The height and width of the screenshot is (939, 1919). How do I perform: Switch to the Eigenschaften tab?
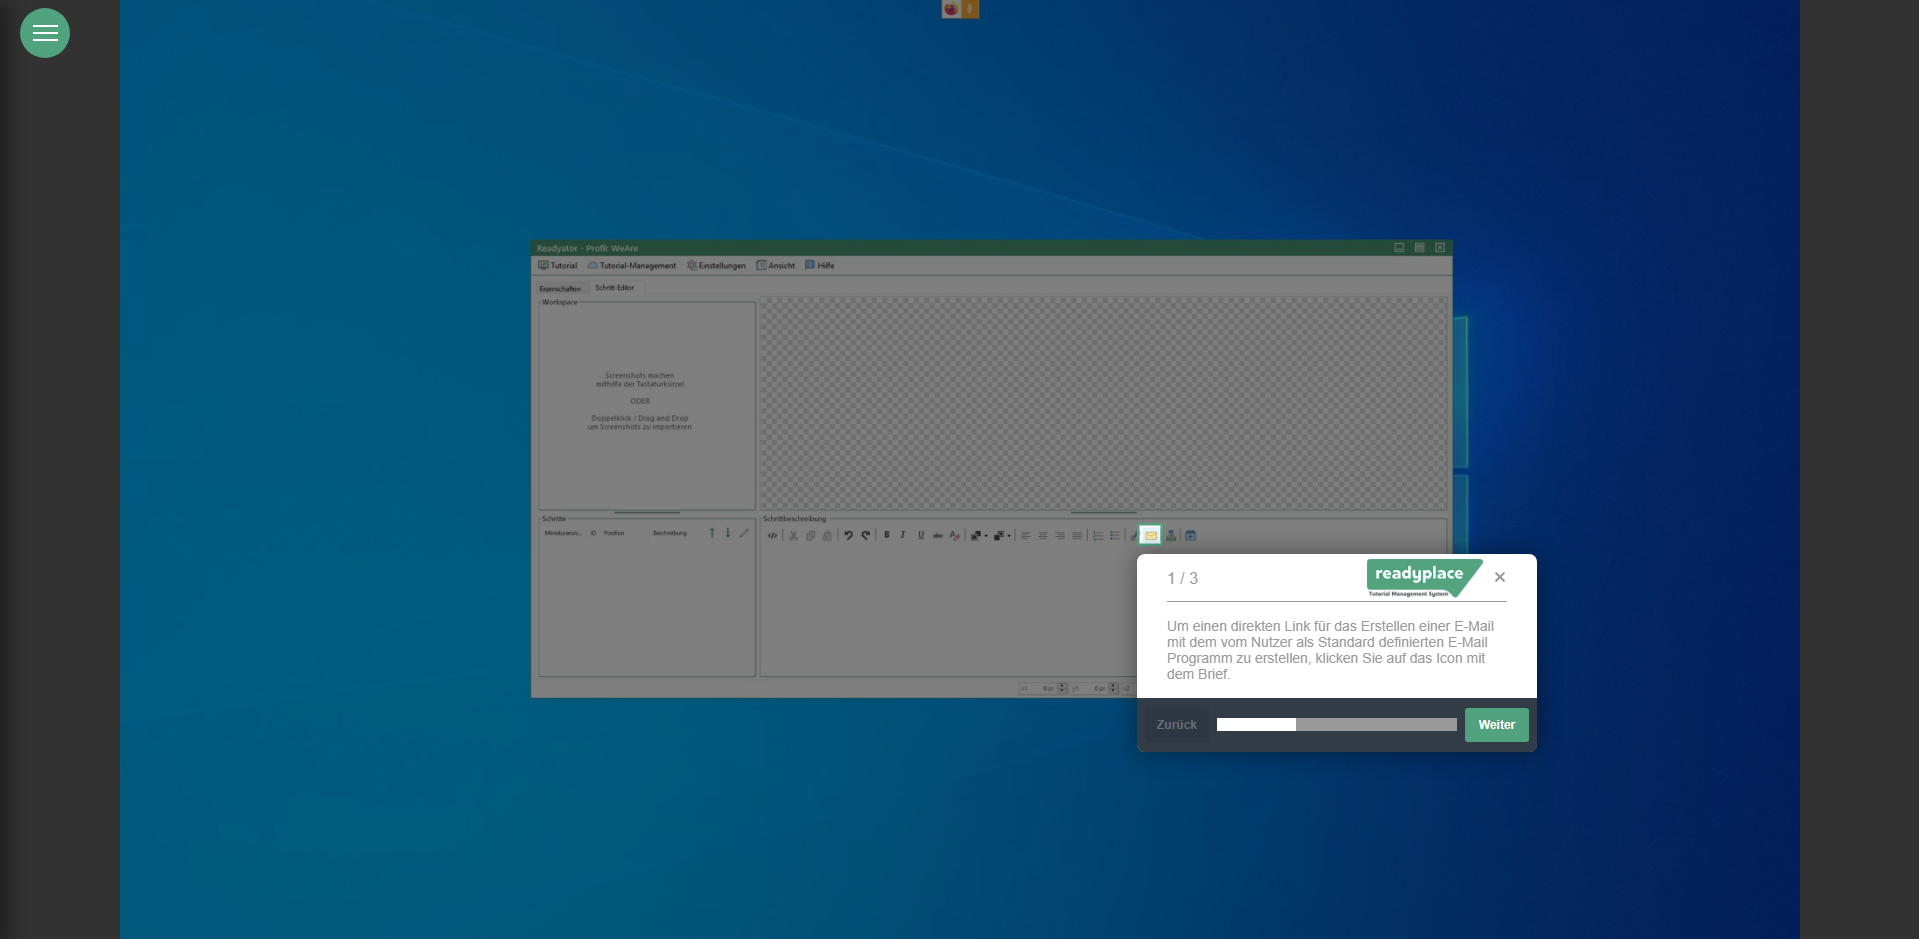pyautogui.click(x=560, y=288)
